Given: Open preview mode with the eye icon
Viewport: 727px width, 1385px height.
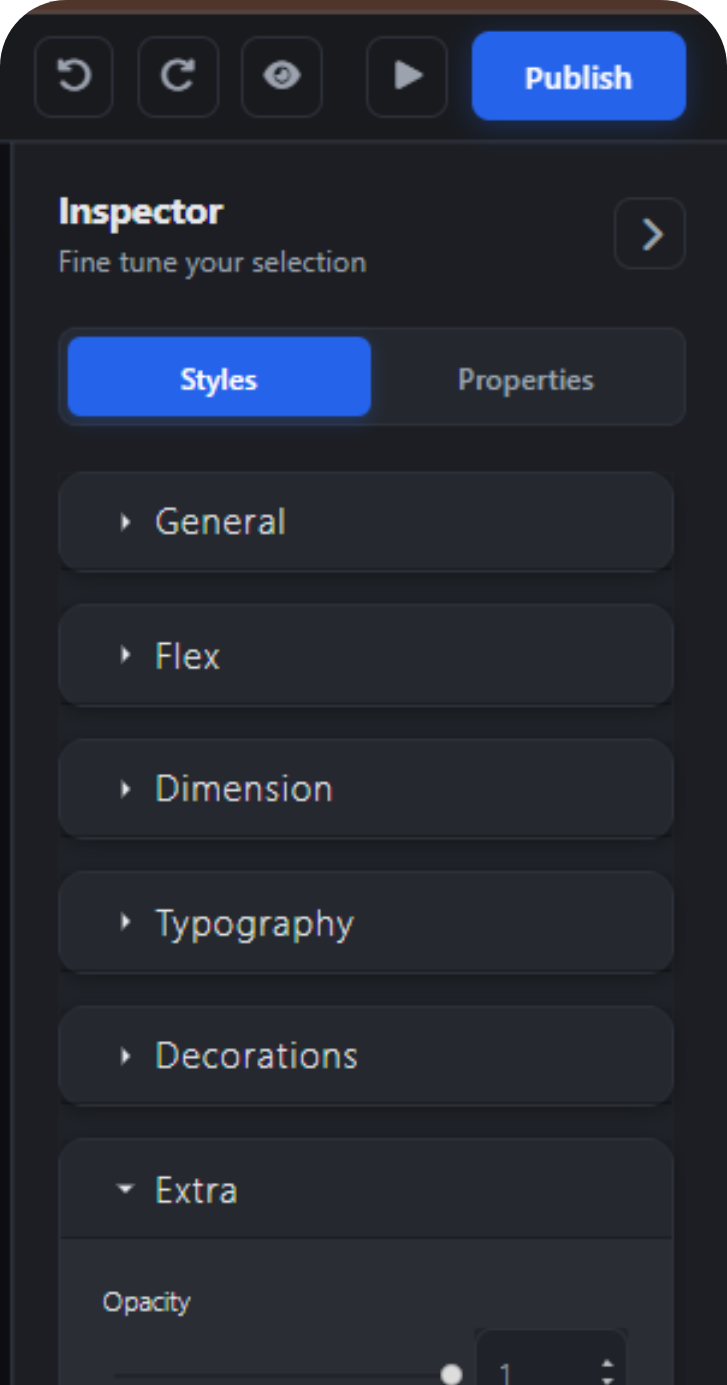Looking at the screenshot, I should click(x=281, y=76).
